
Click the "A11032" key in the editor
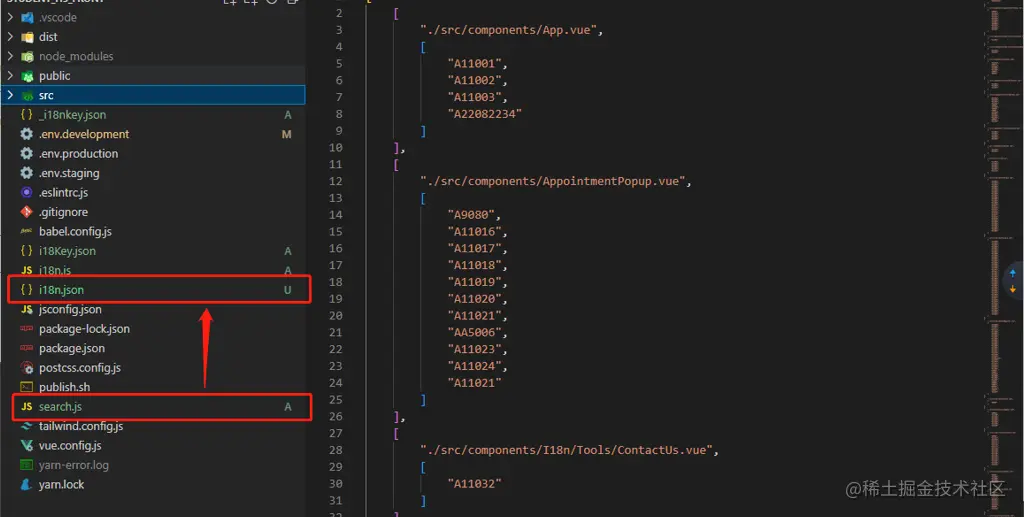474,484
